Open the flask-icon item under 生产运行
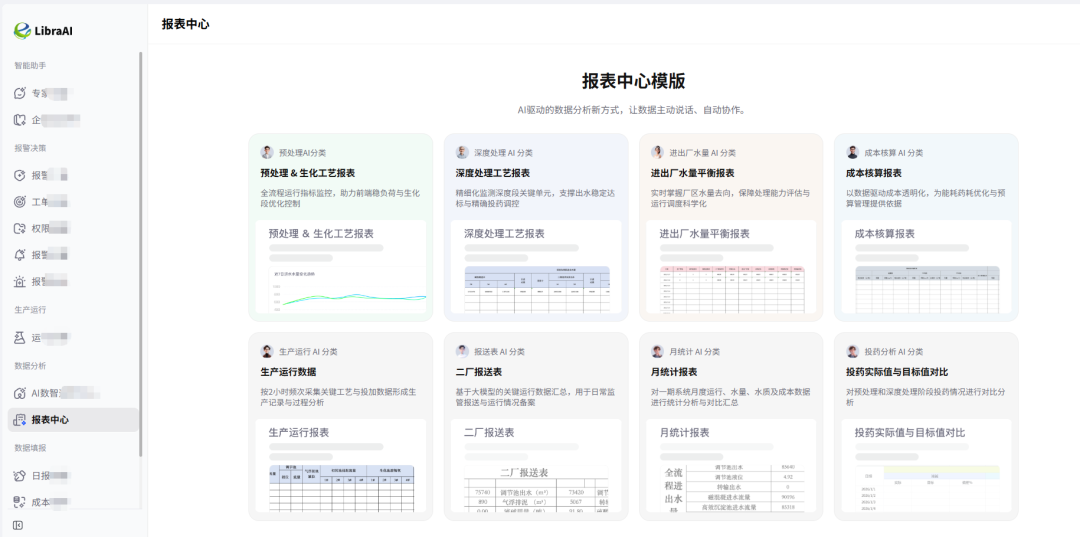 73,337
